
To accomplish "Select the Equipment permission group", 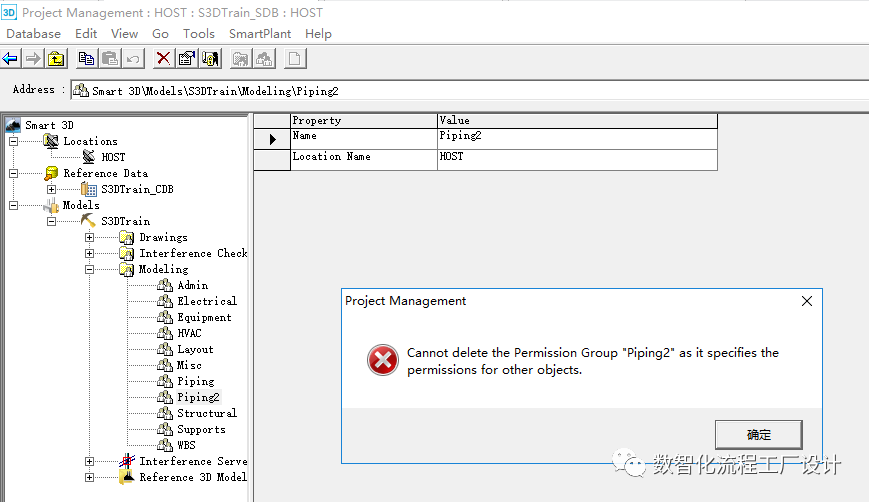I will point(204,317).
